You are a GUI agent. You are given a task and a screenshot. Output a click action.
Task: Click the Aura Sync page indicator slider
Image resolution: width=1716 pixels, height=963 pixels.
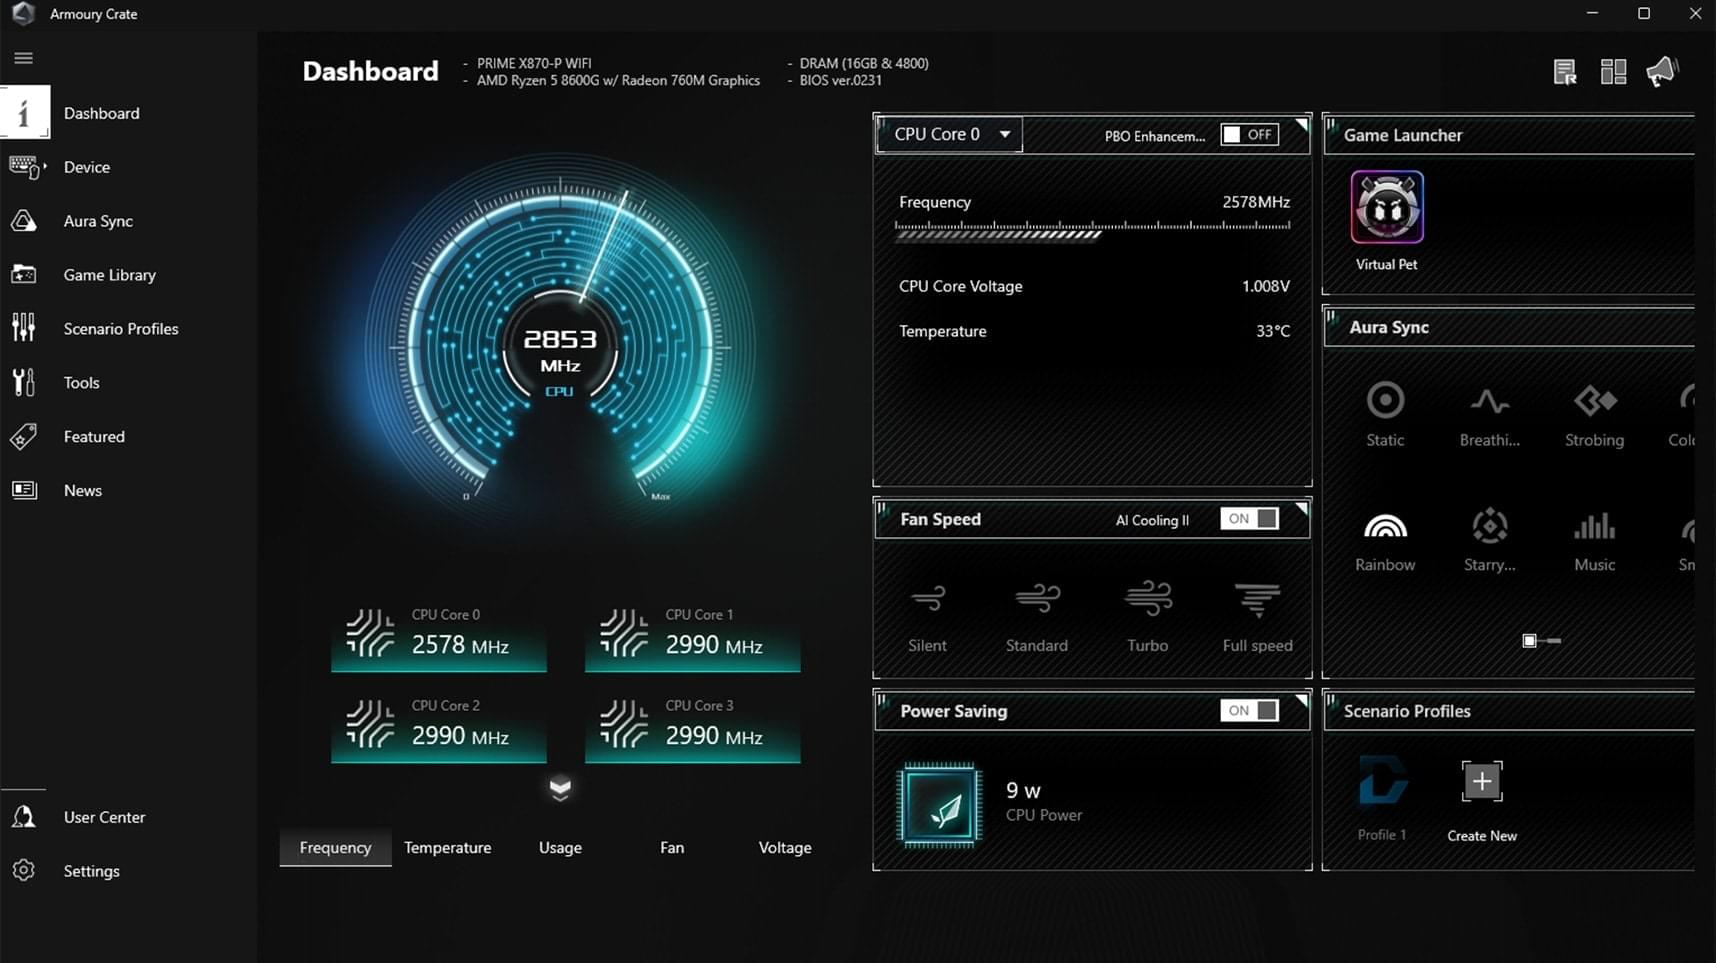click(1541, 641)
